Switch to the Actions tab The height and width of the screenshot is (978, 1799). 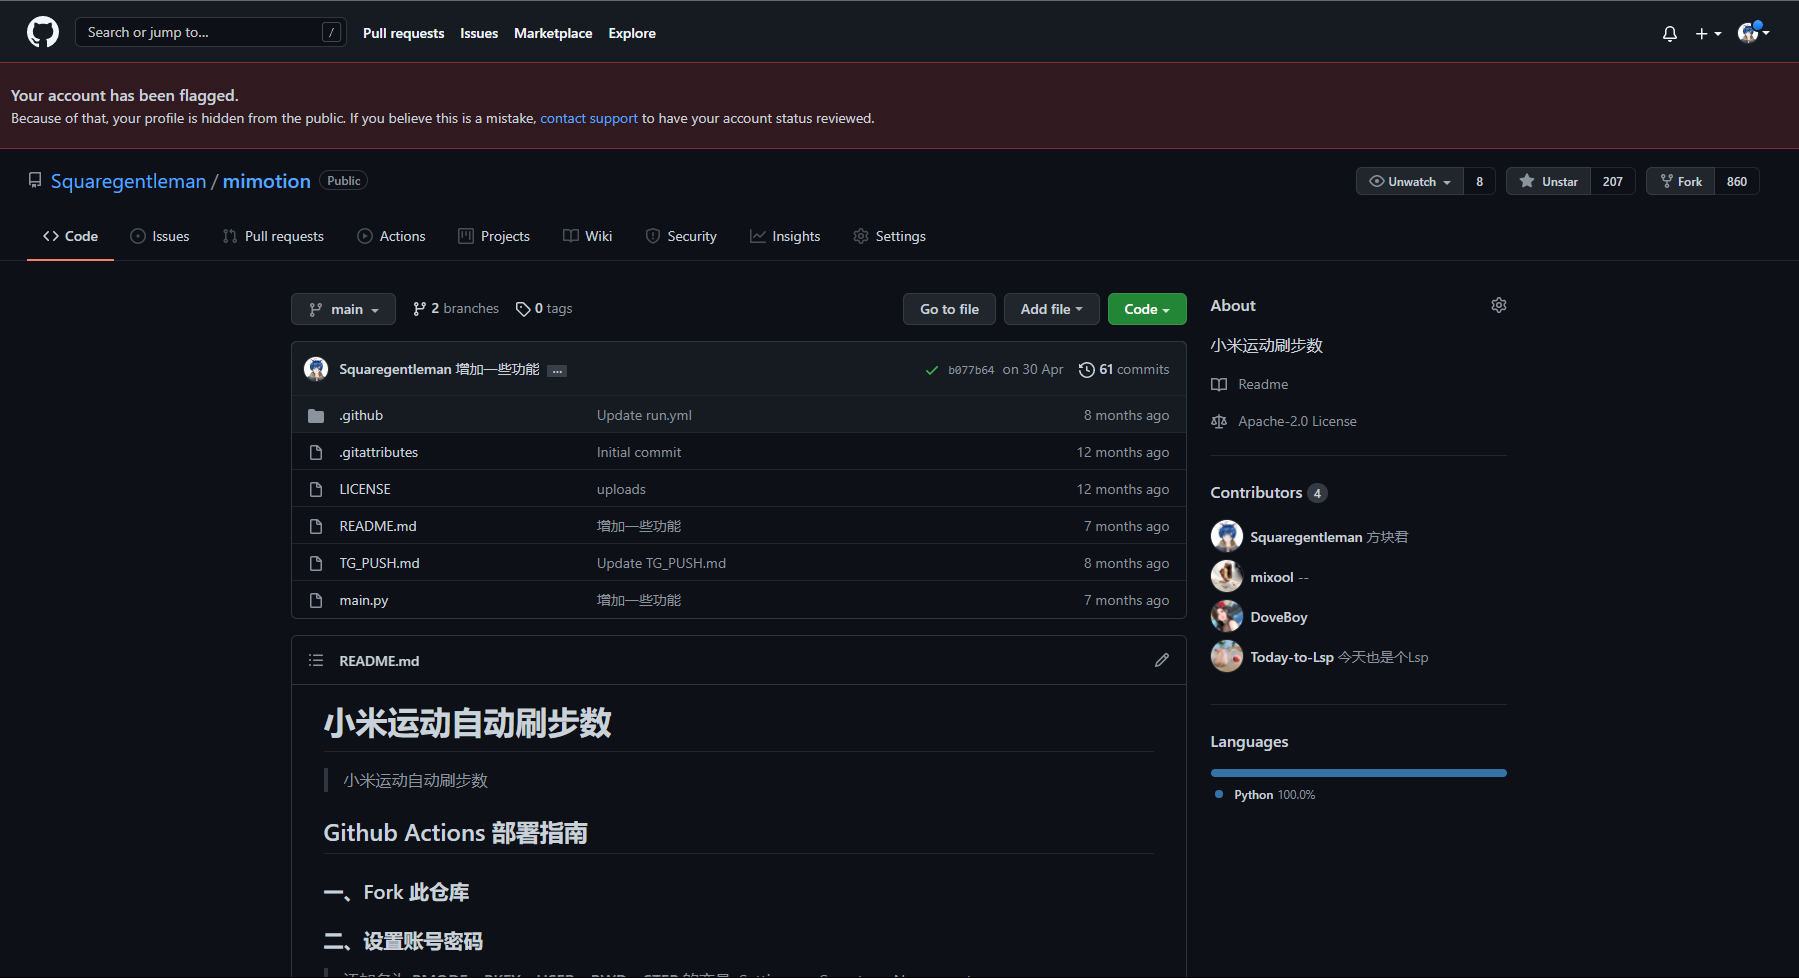[x=391, y=236]
